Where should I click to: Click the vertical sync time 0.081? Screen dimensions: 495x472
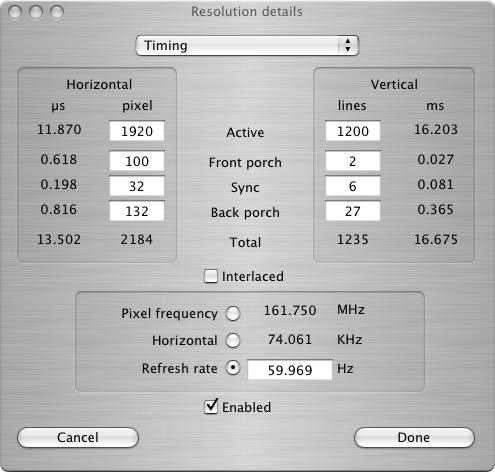[x=436, y=184]
